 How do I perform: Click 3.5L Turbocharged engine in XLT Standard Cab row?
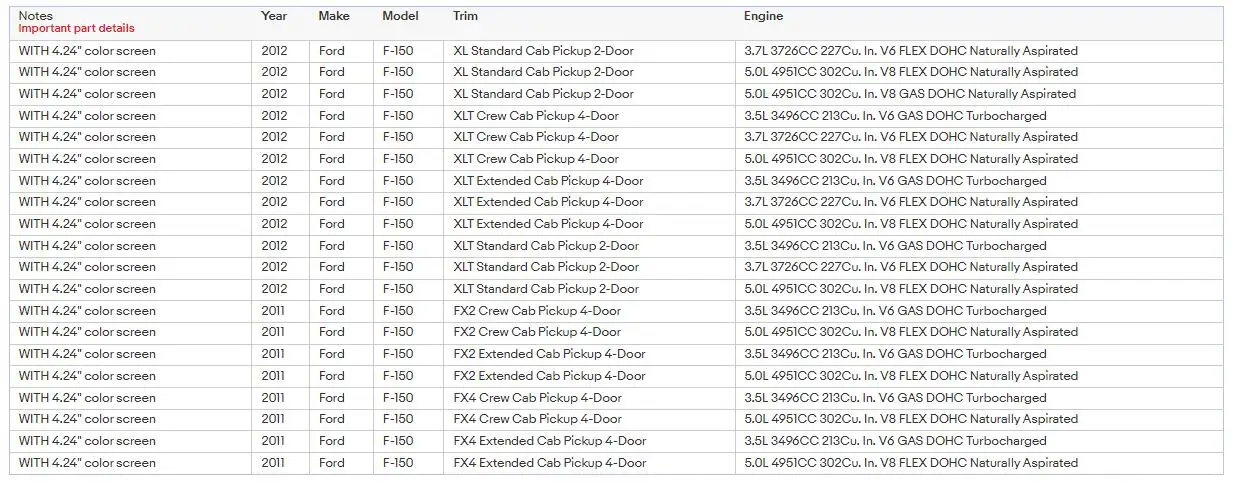[x=895, y=246]
